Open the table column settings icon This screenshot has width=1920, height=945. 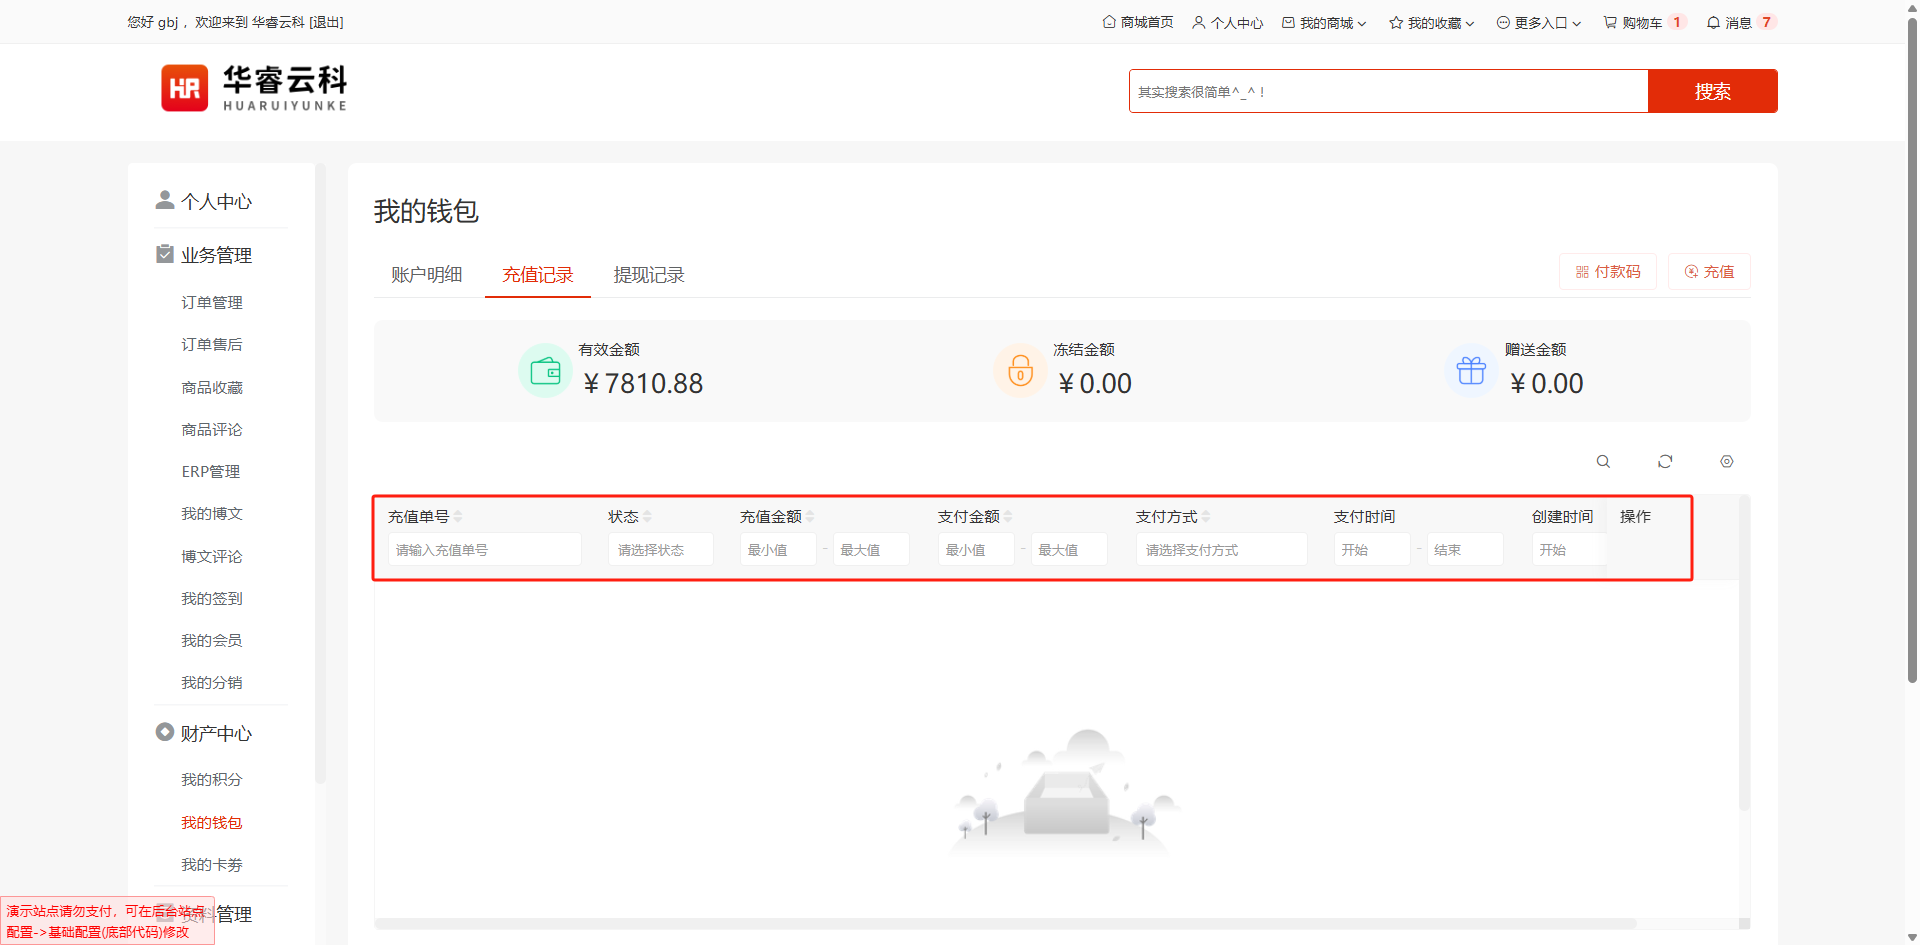pos(1726,461)
